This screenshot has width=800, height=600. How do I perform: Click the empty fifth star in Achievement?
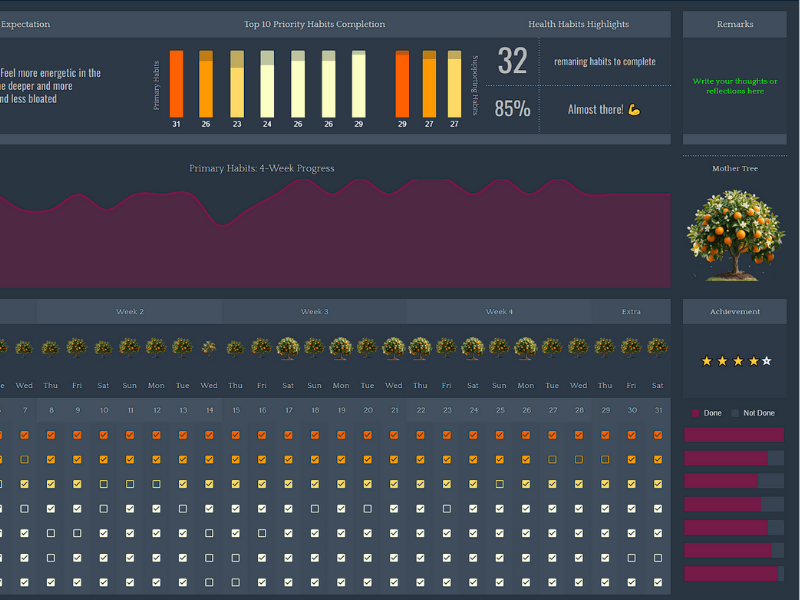coord(767,361)
